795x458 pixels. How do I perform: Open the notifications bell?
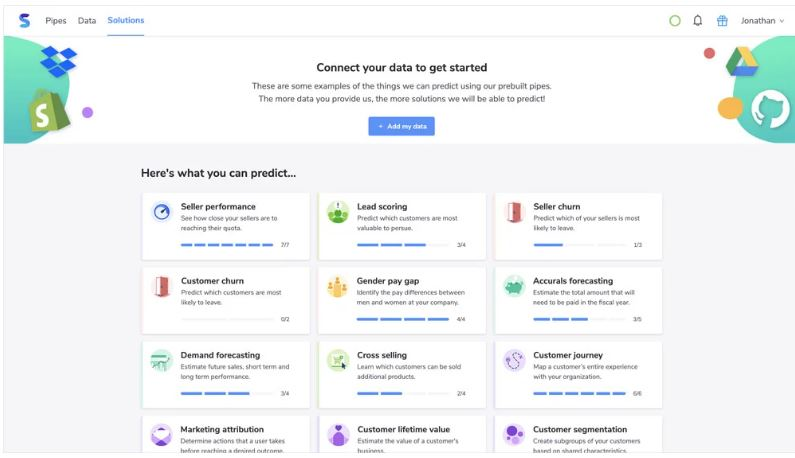698,21
